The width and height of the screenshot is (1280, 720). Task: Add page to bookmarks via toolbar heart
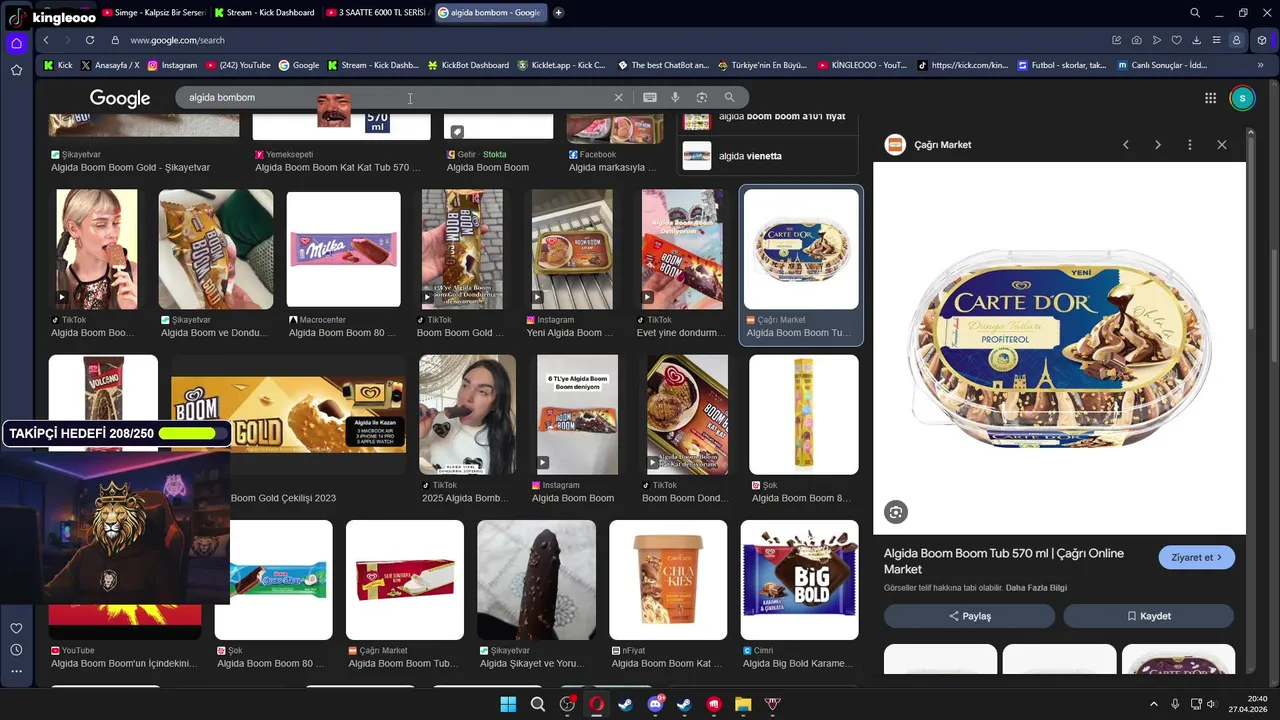(1177, 40)
